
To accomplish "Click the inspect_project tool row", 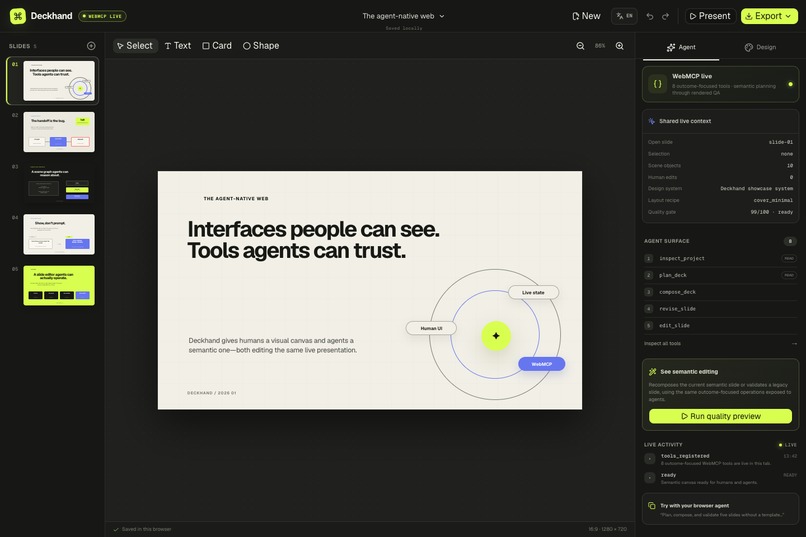I will 720,258.
